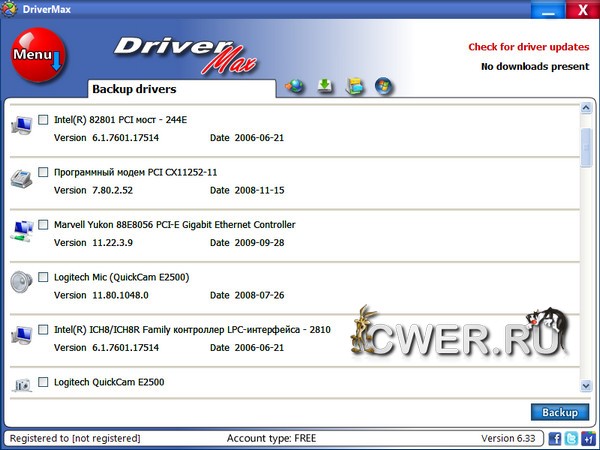Select text Intel(R) 82801 PCI мост - 244E

pyautogui.click(x=121, y=120)
